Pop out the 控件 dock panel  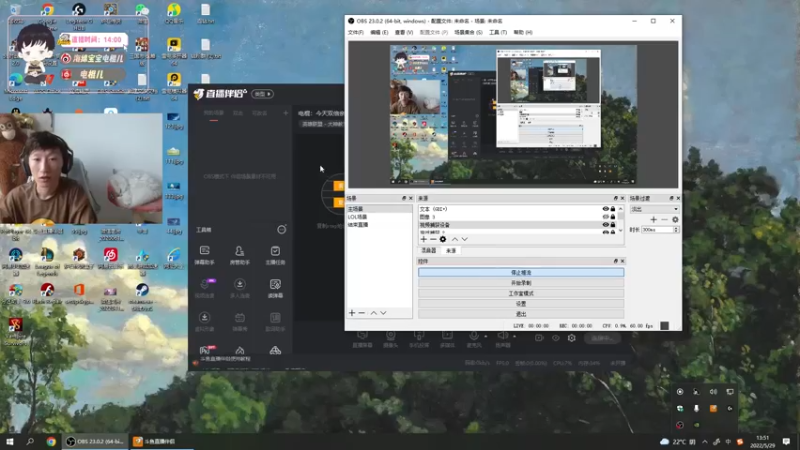tap(615, 261)
